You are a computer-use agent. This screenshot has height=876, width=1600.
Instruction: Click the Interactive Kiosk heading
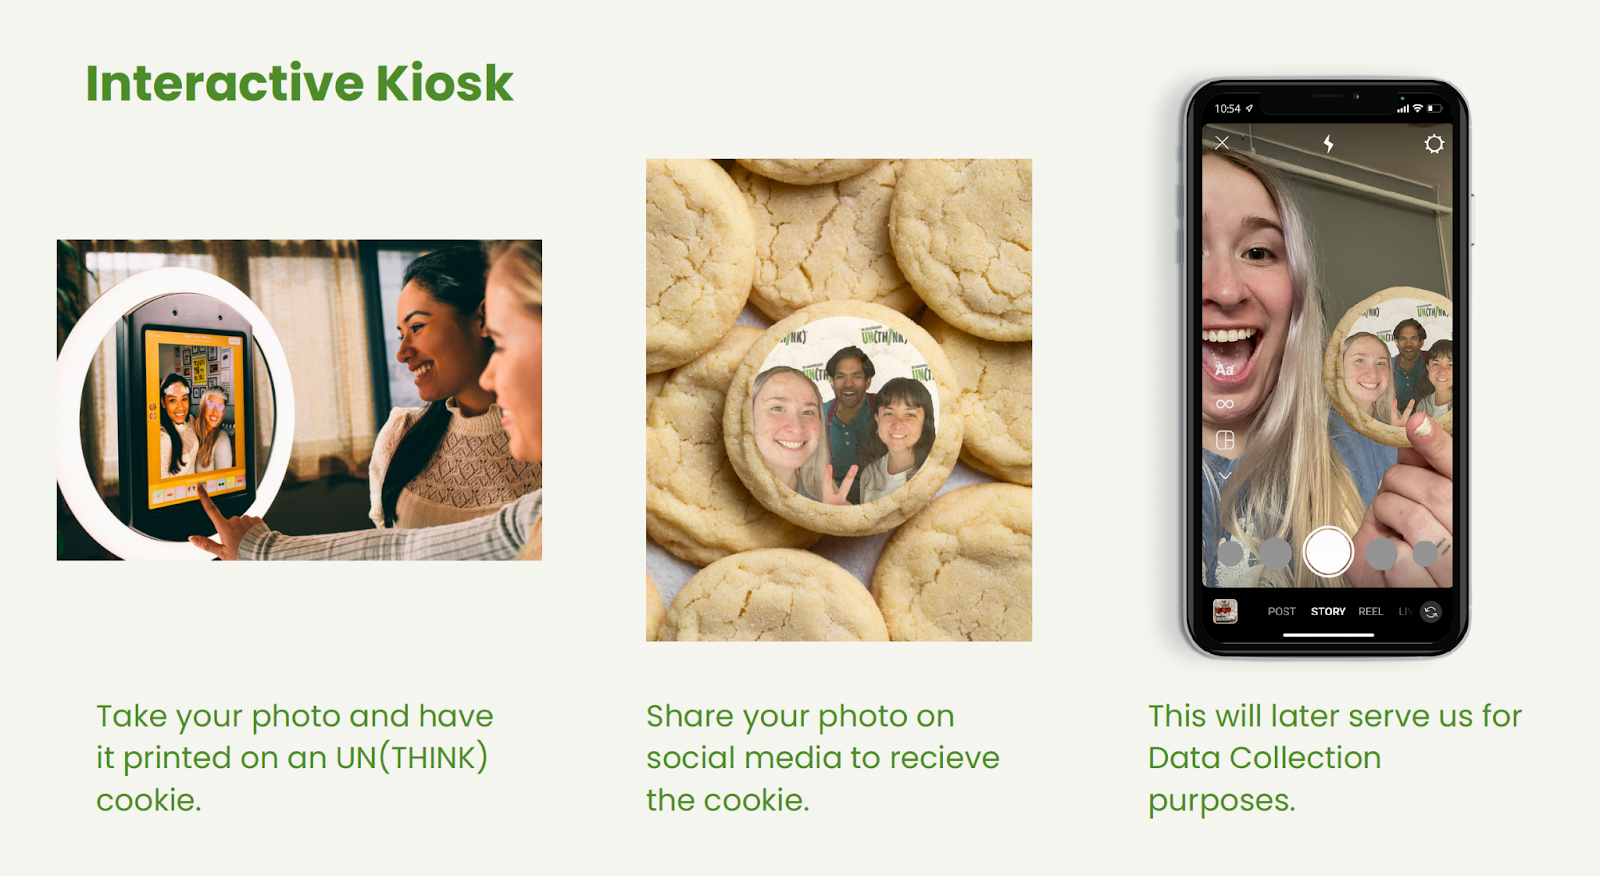(299, 83)
